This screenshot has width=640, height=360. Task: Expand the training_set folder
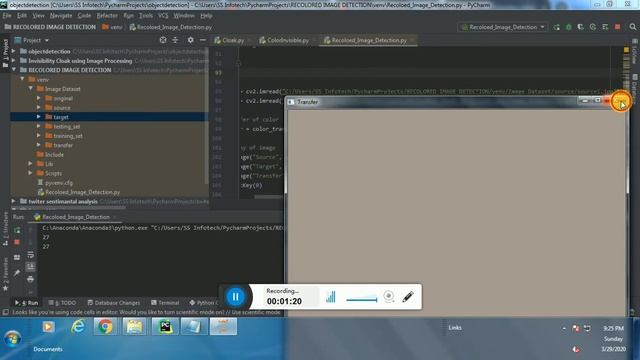pyautogui.click(x=39, y=136)
